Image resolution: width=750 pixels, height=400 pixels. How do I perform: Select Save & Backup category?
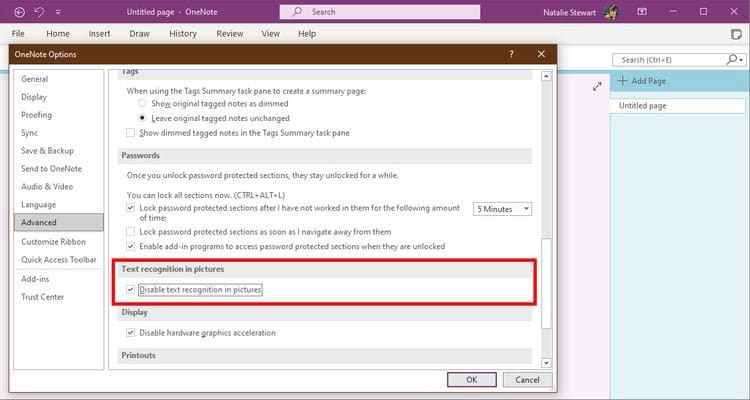58,151
